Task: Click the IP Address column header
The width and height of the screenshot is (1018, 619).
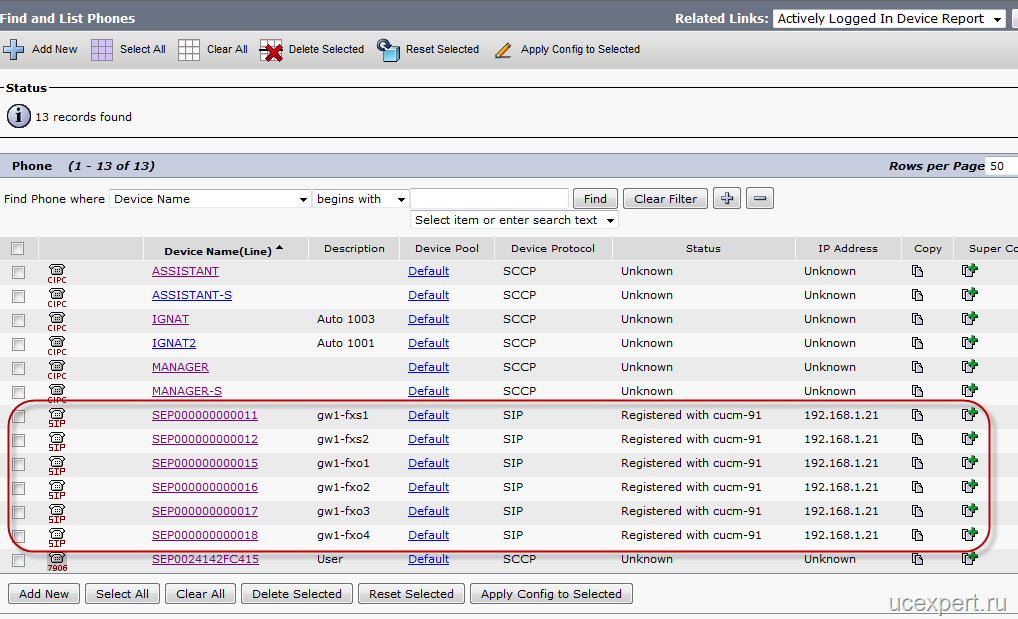Action: pyautogui.click(x=847, y=249)
